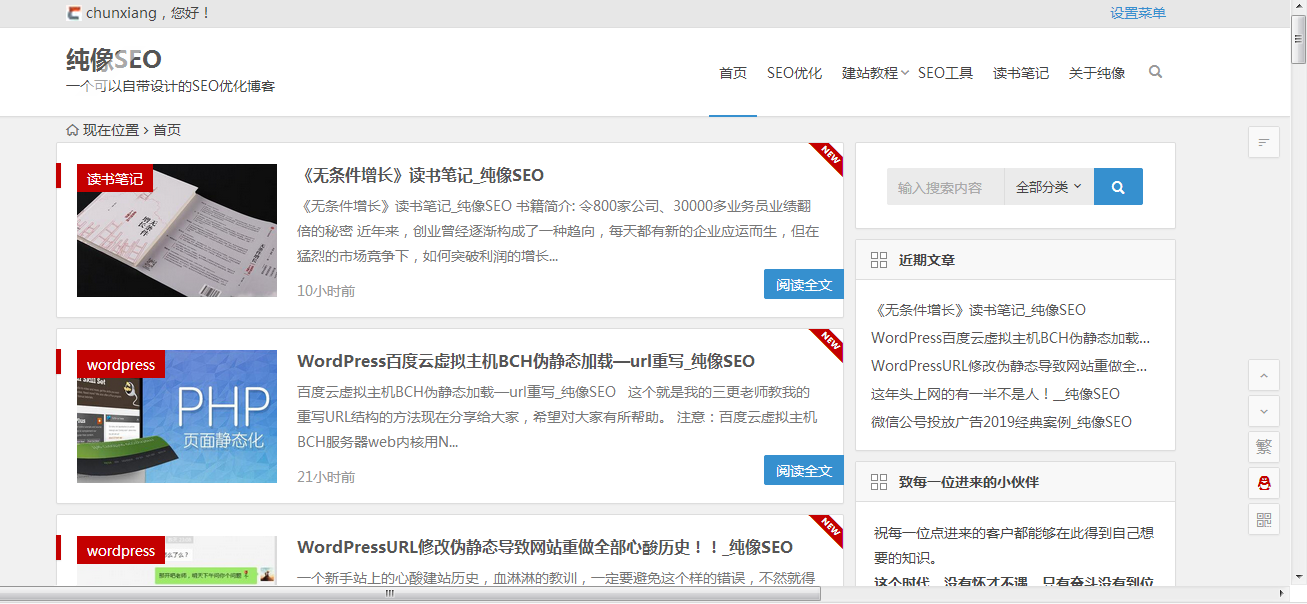Click 首页 in the breadcrumb

coord(167,130)
